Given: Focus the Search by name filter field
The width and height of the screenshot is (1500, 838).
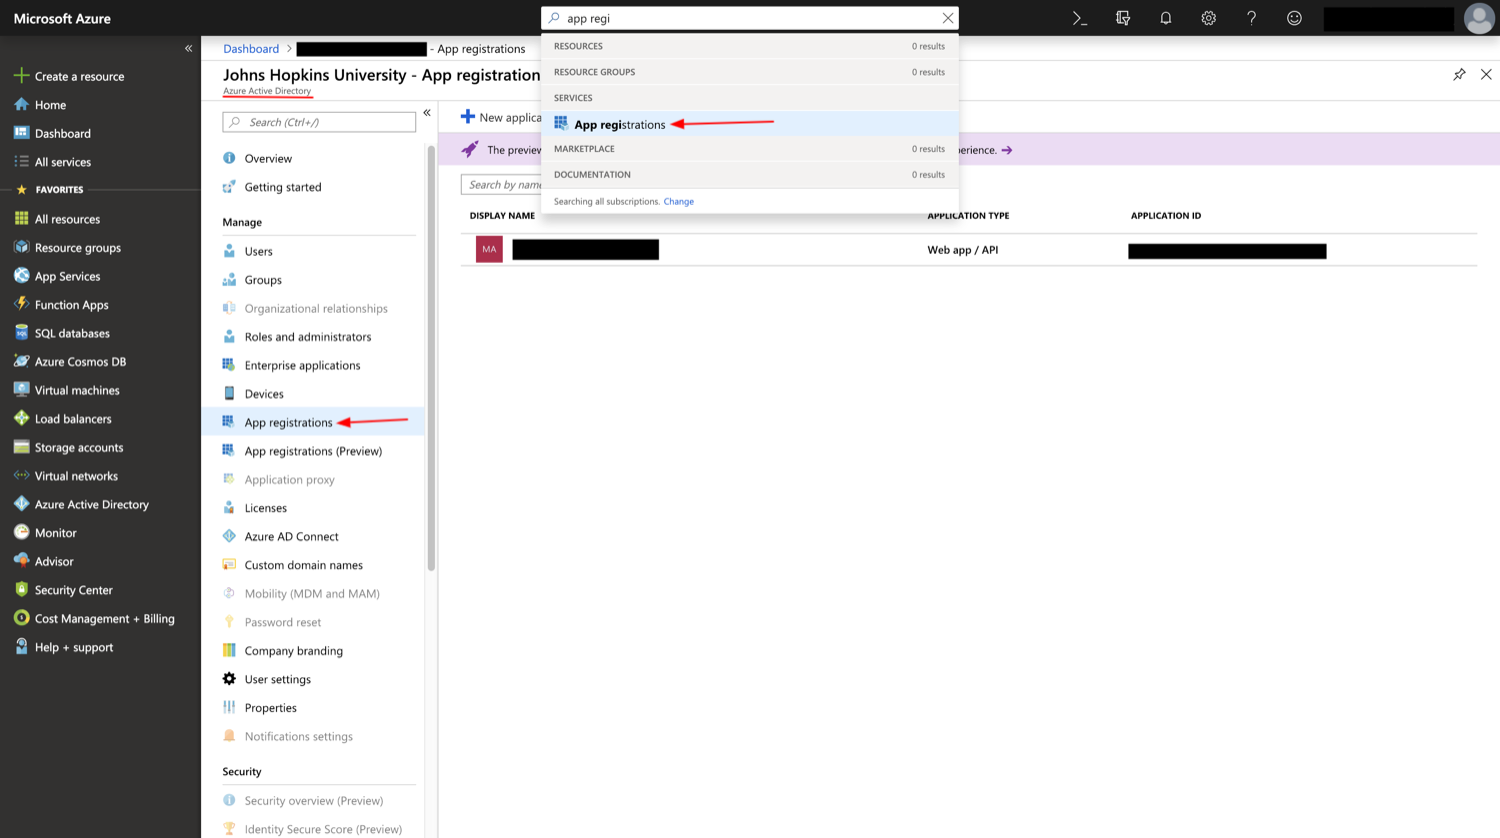Looking at the screenshot, I should pos(501,184).
